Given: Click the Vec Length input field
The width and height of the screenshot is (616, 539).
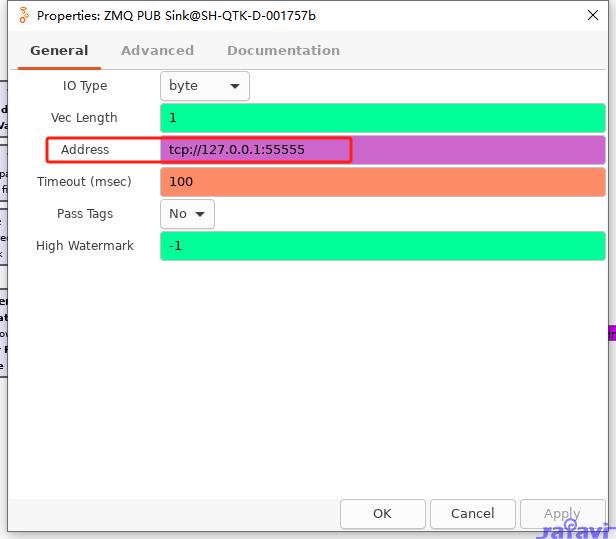Looking at the screenshot, I should 382,118.
